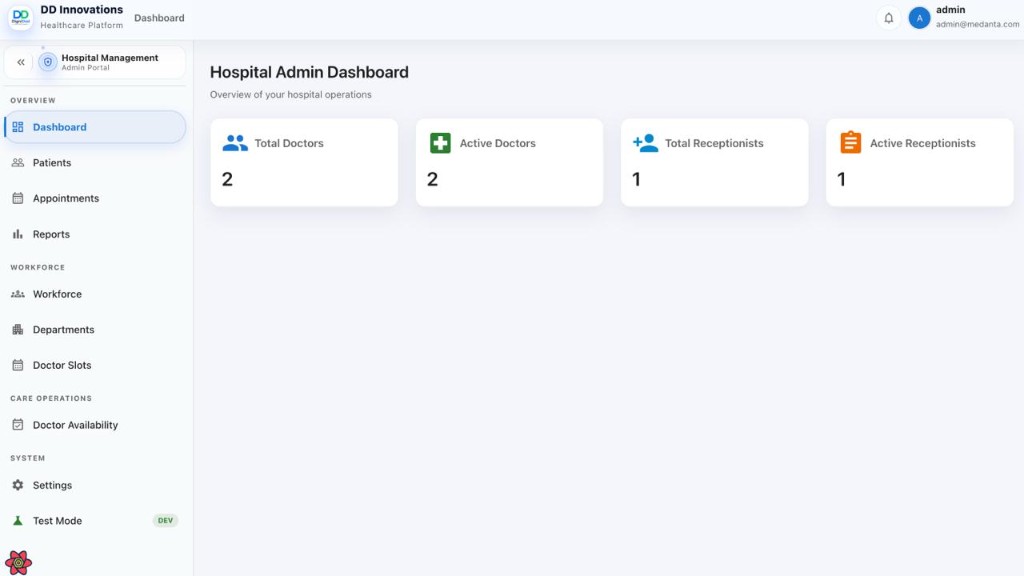Click the admin avatar circle
The width and height of the screenshot is (1024, 576).
click(919, 18)
